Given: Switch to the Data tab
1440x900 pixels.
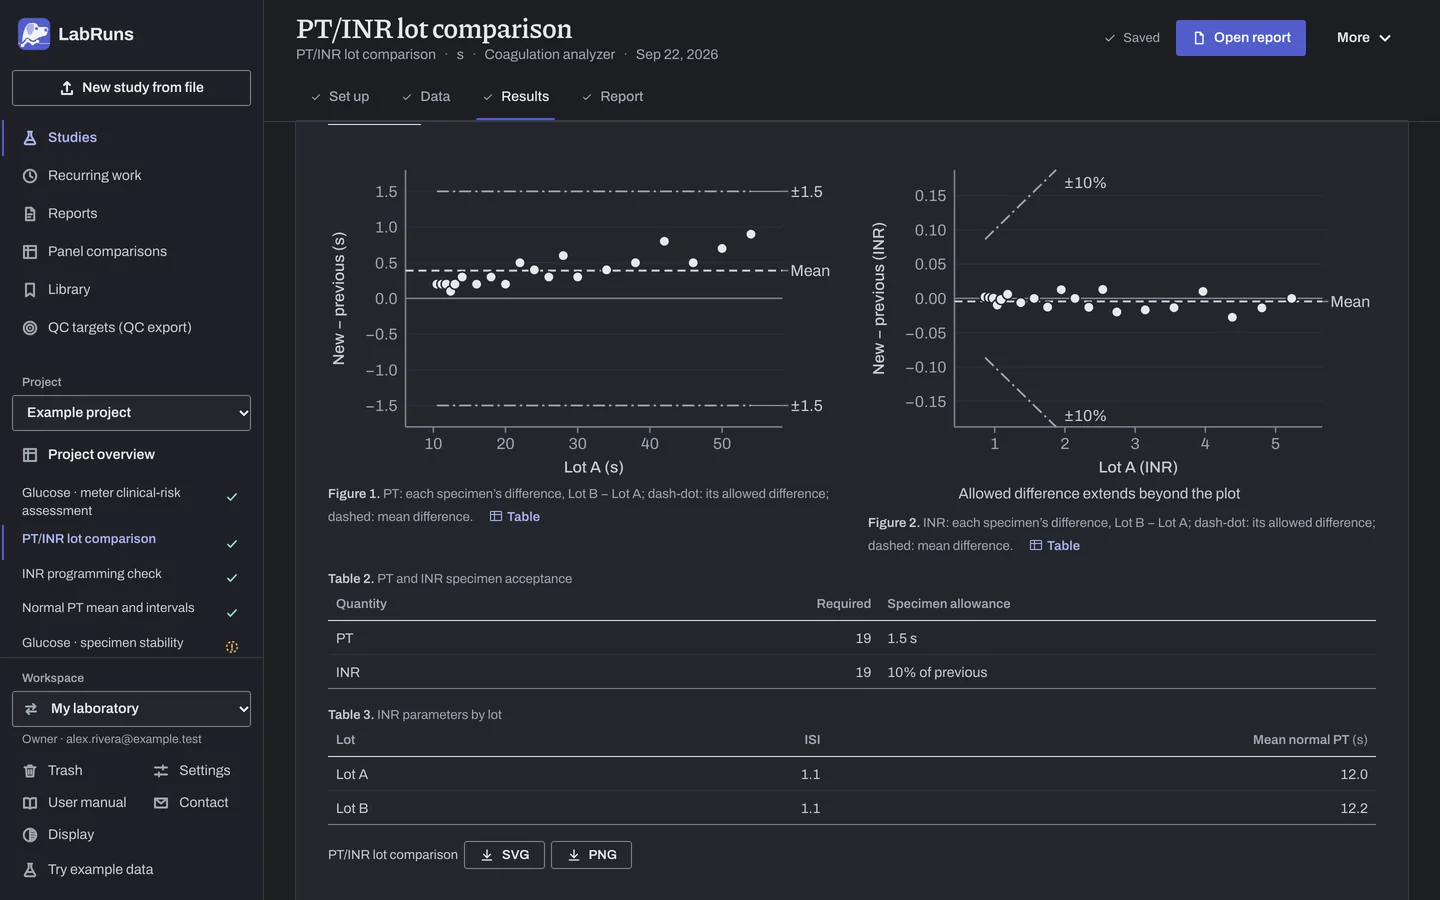Looking at the screenshot, I should coord(426,97).
